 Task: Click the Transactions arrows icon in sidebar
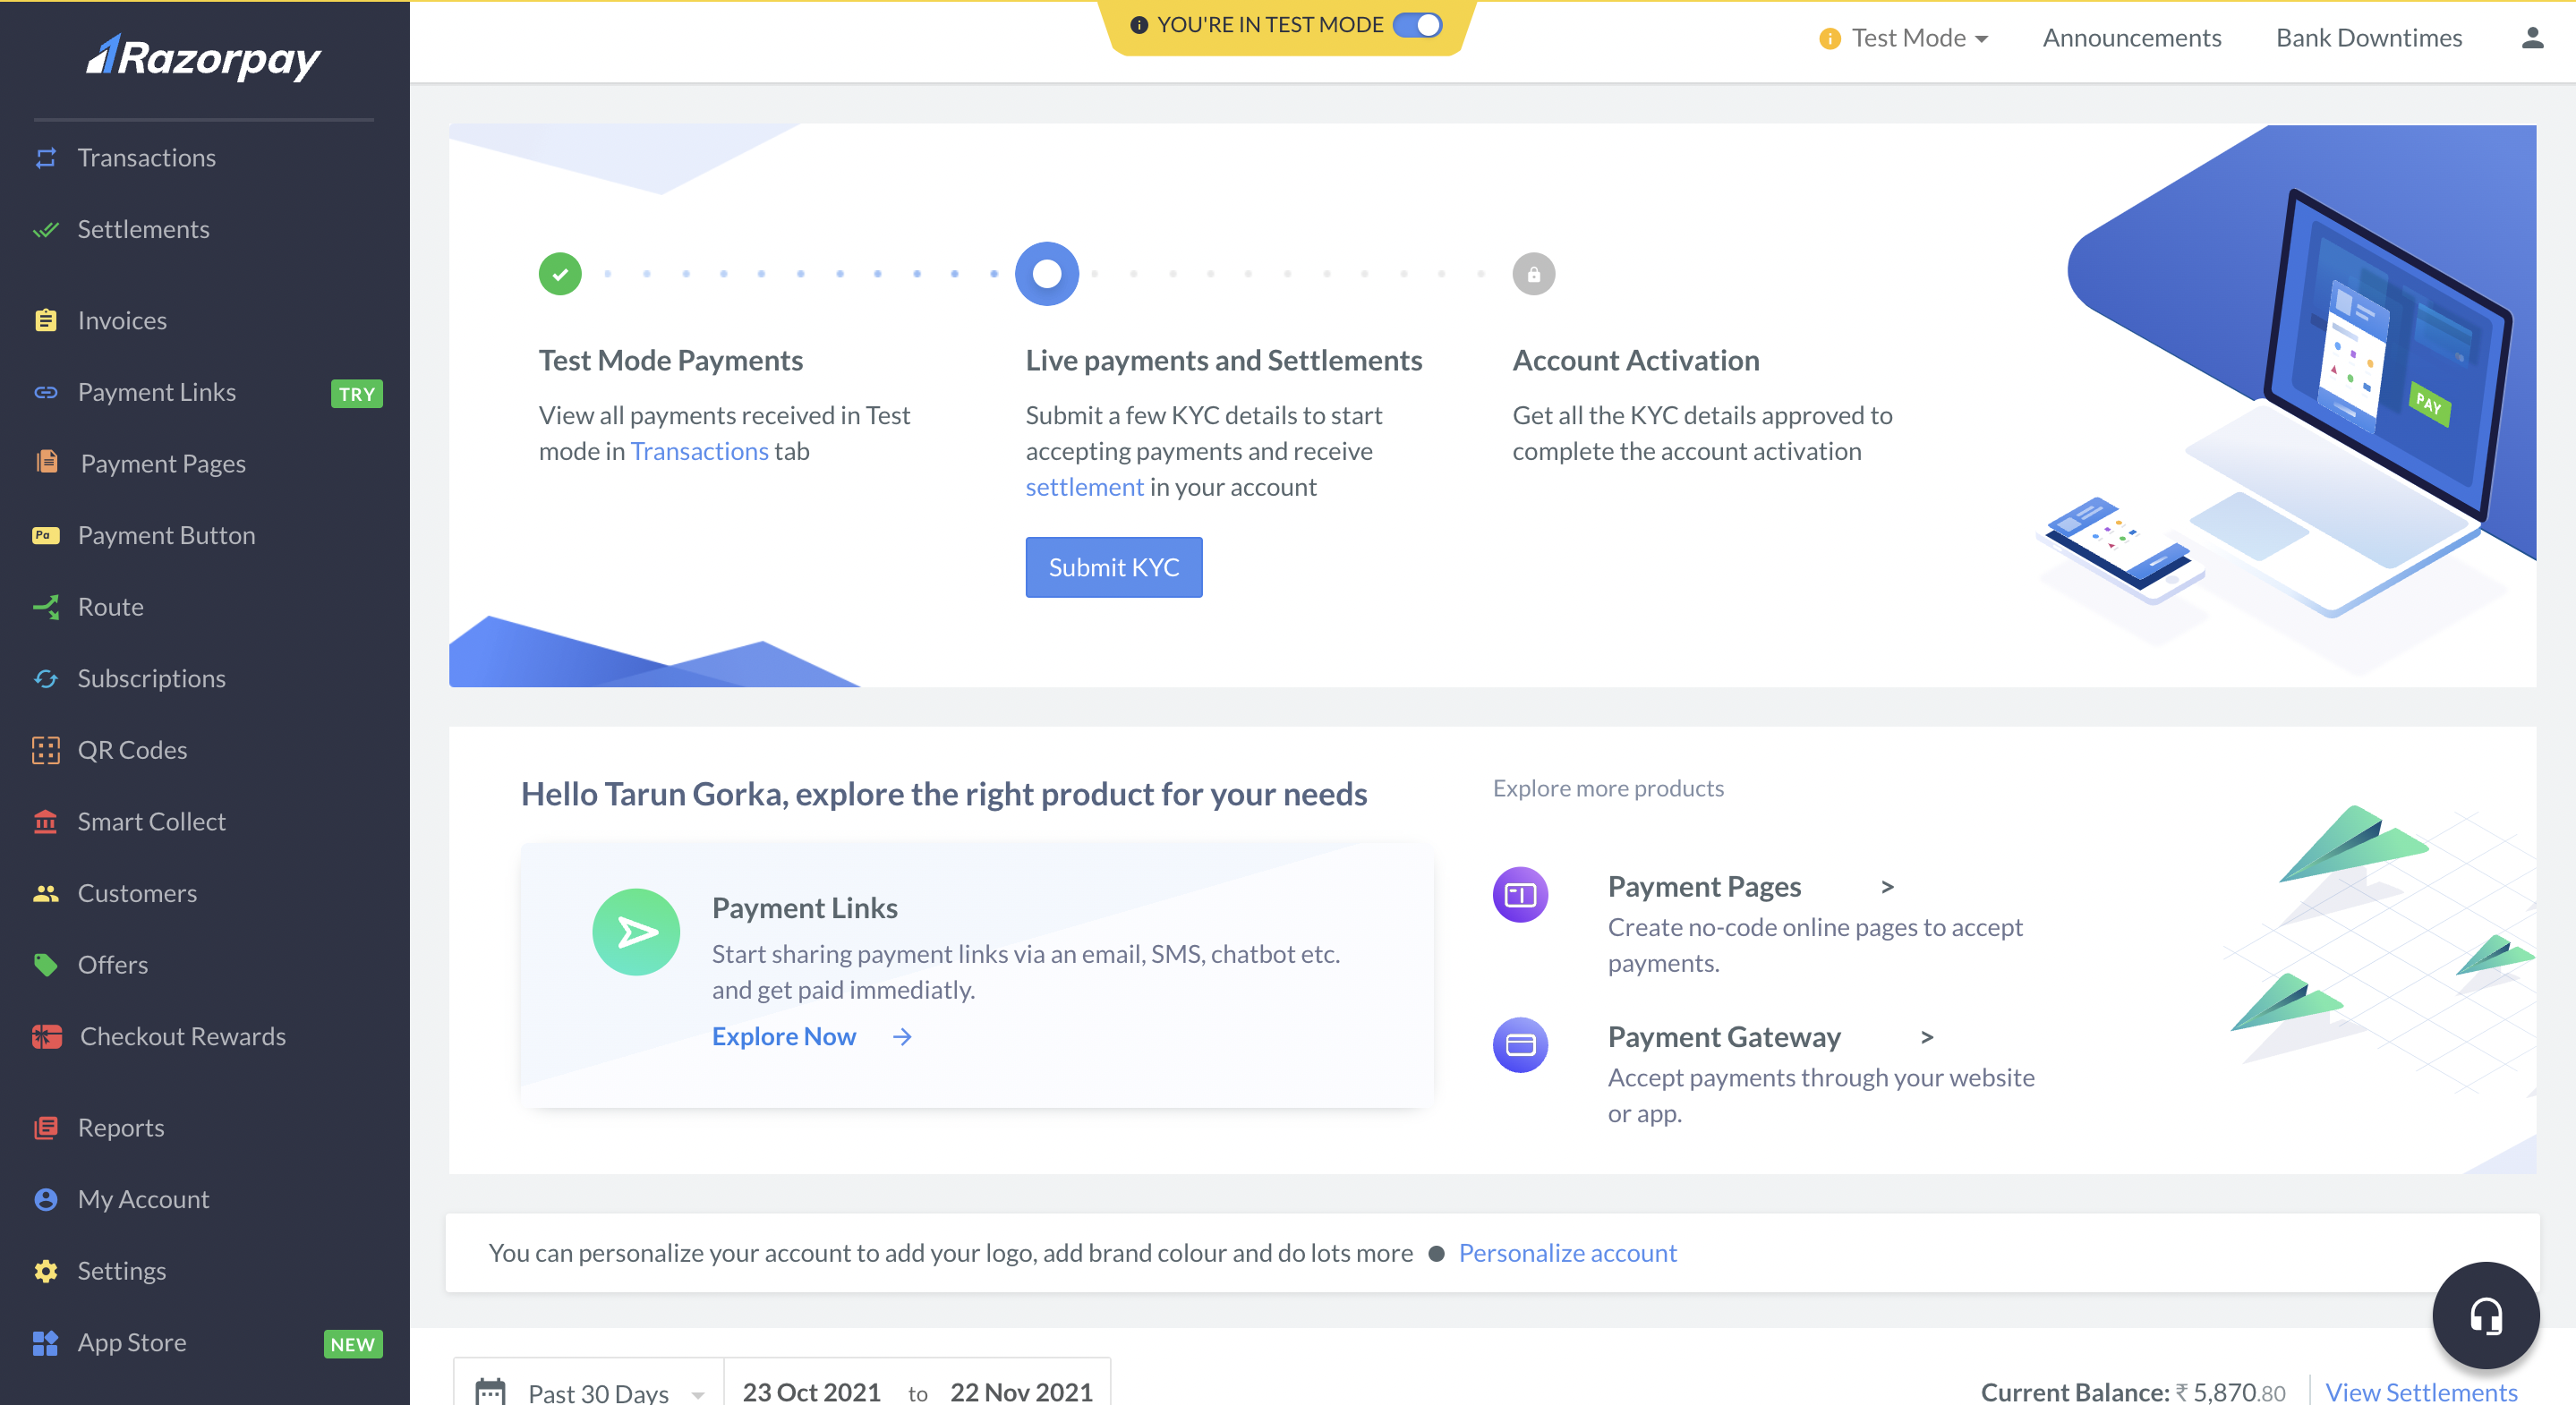click(x=46, y=158)
